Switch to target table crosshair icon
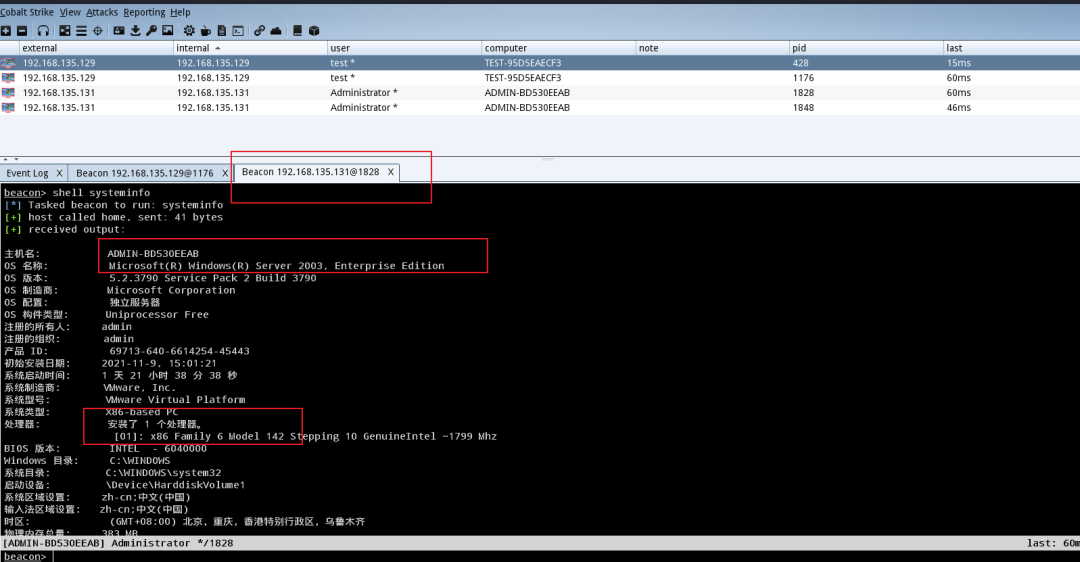1080x562 pixels. coord(98,30)
